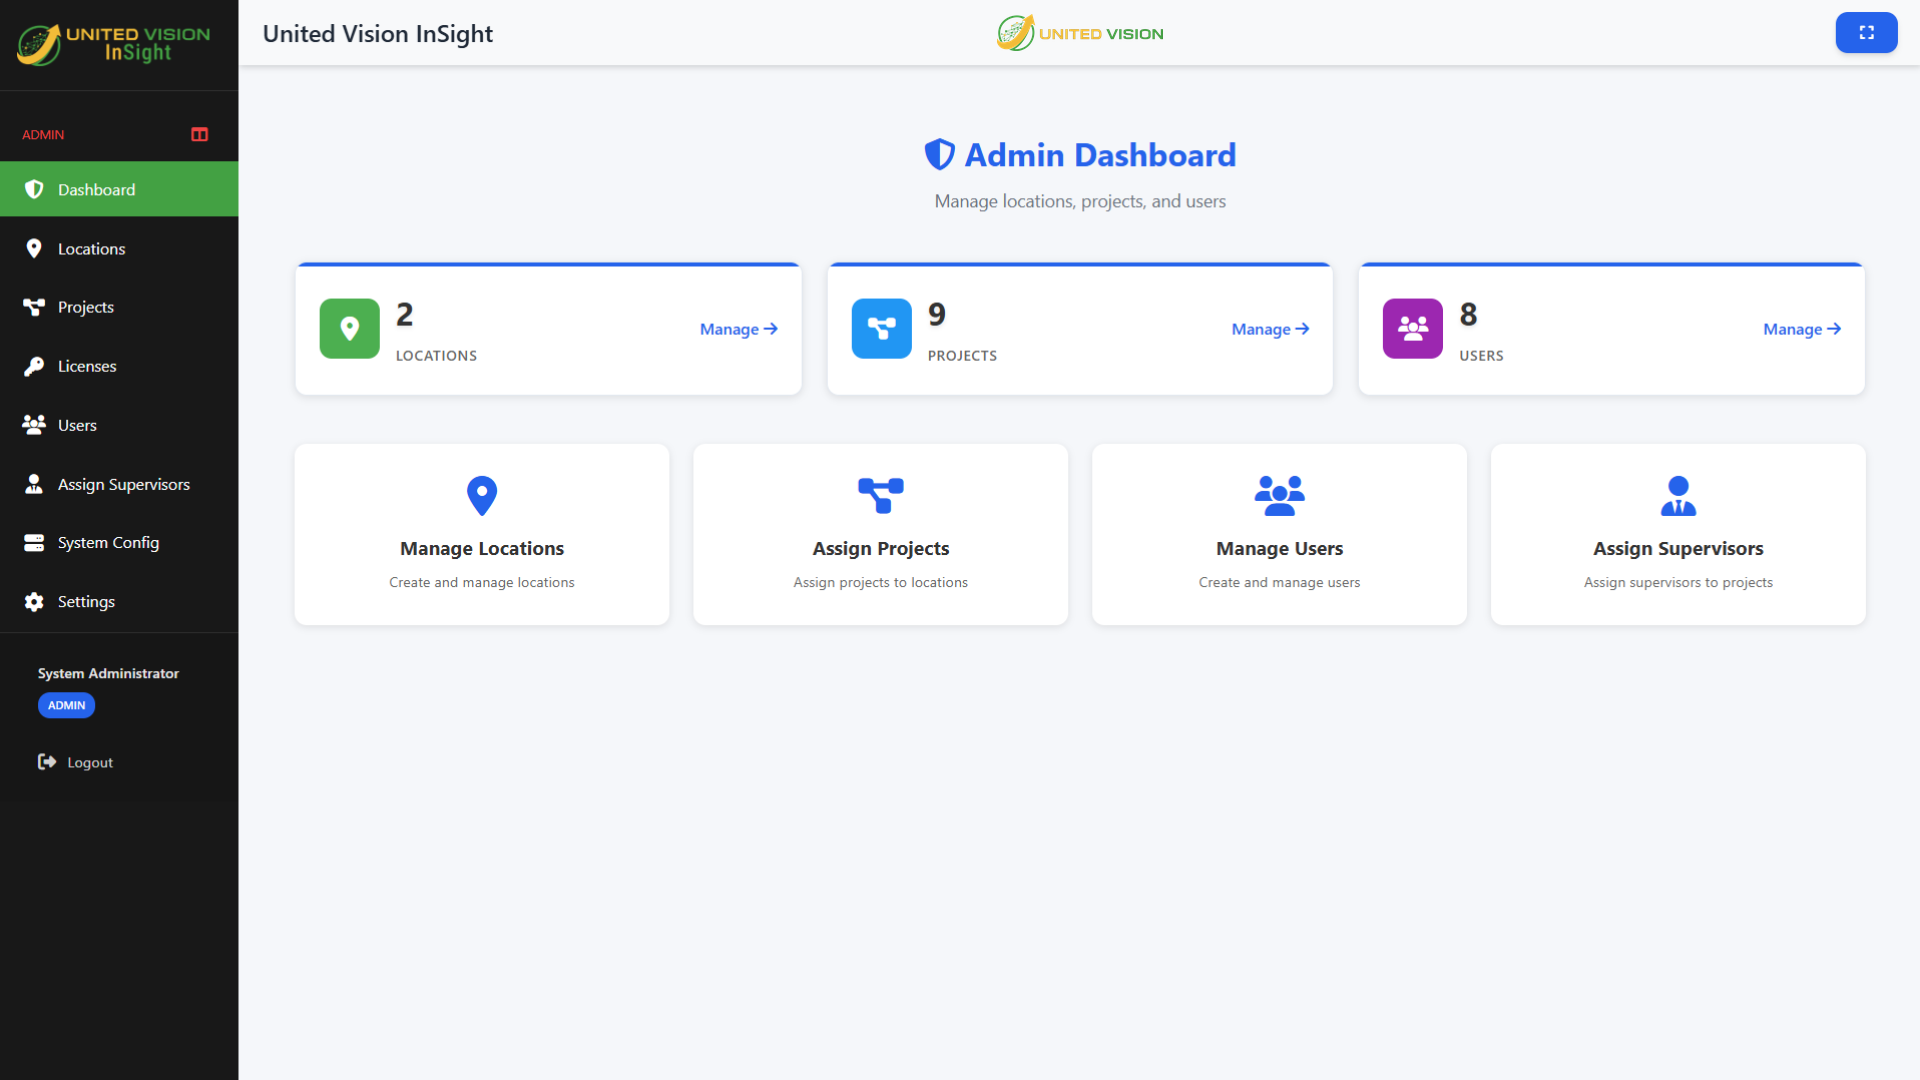Open Assign Supervisors in the sidebar

pyautogui.click(x=119, y=484)
